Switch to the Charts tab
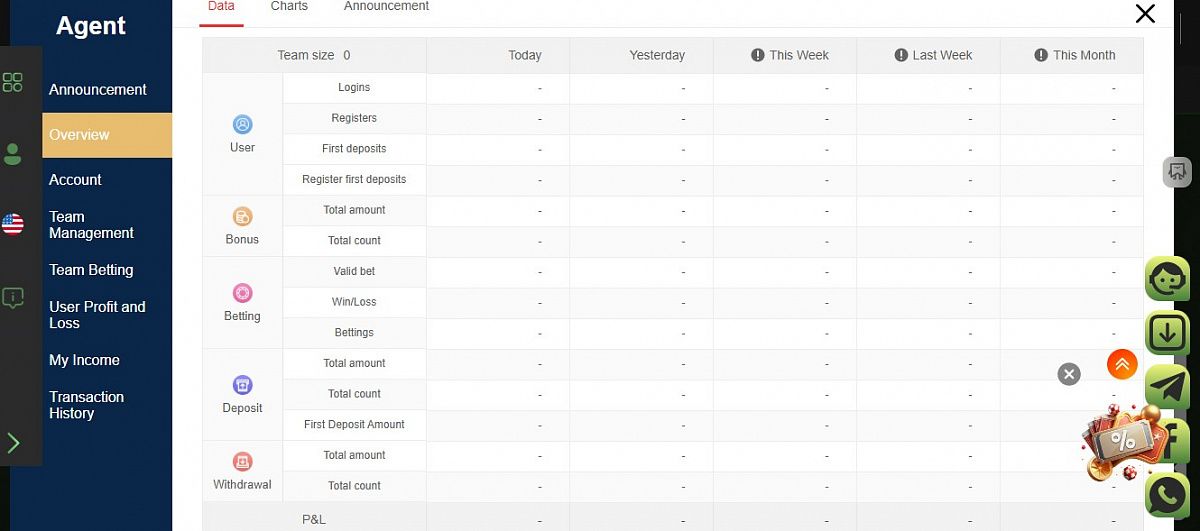The image size is (1200, 531). point(289,6)
